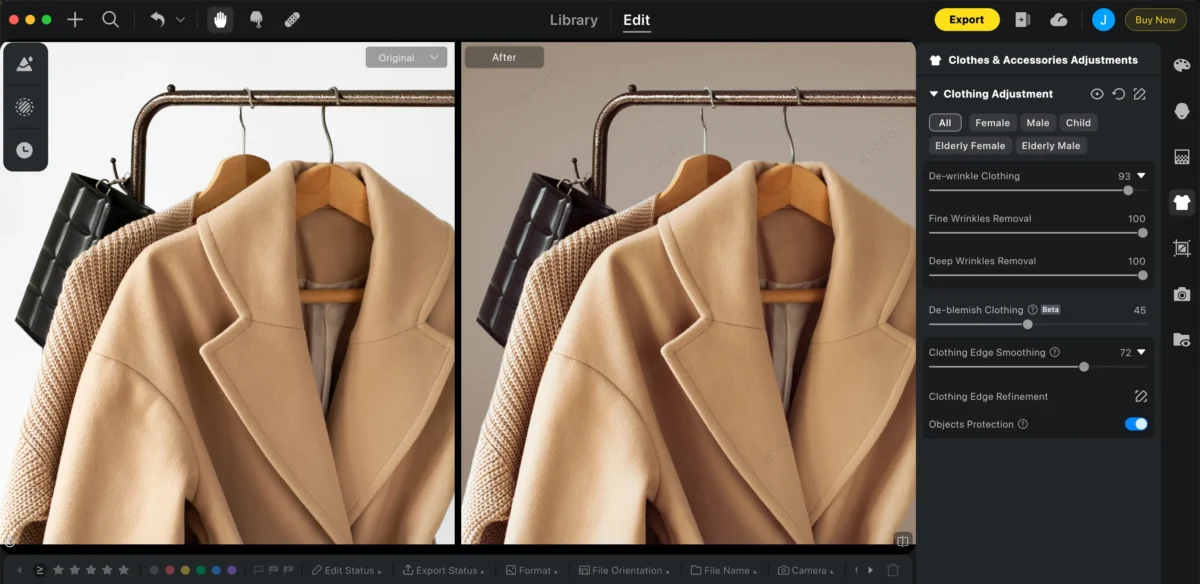Screen dimensions: 1200x584
Task: Select the Female filter option
Action: (992, 123)
